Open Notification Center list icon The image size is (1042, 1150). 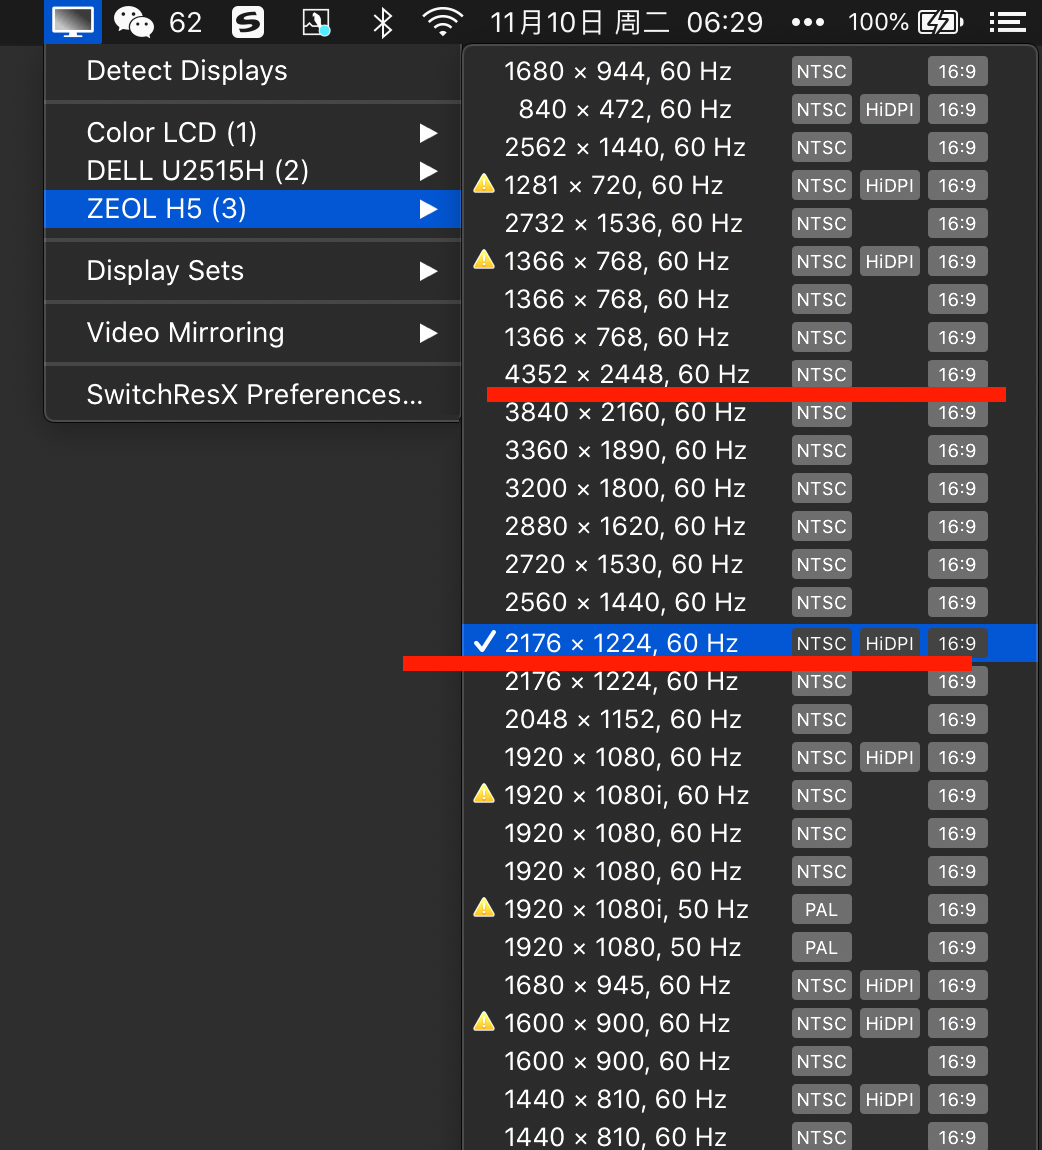click(1007, 21)
